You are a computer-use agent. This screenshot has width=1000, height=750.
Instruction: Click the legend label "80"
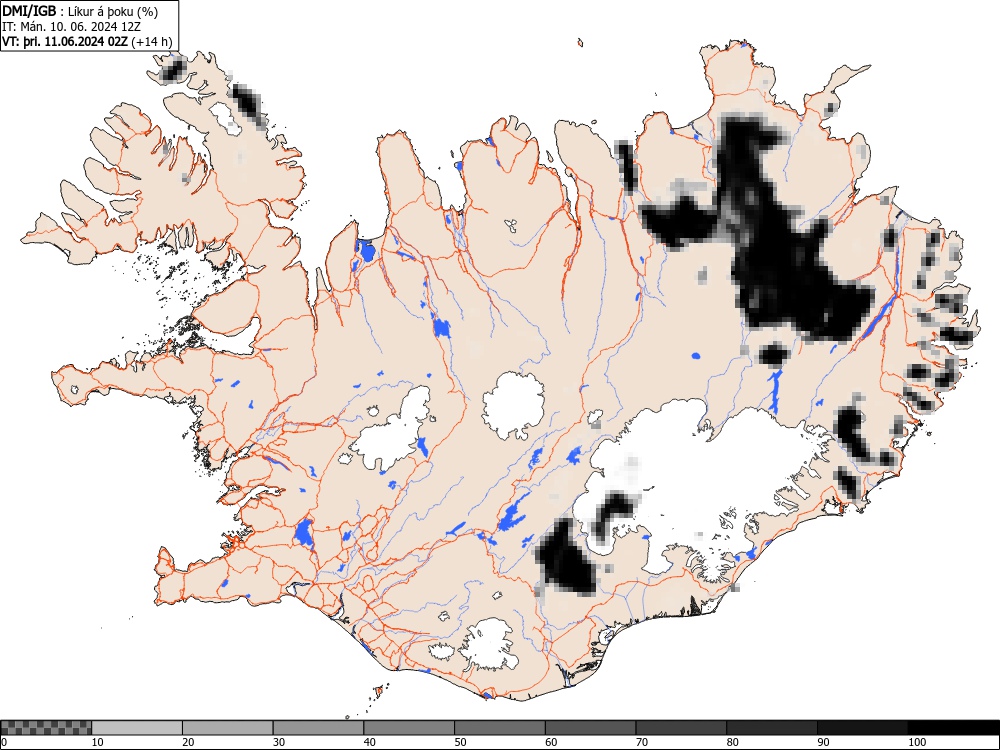tap(732, 742)
